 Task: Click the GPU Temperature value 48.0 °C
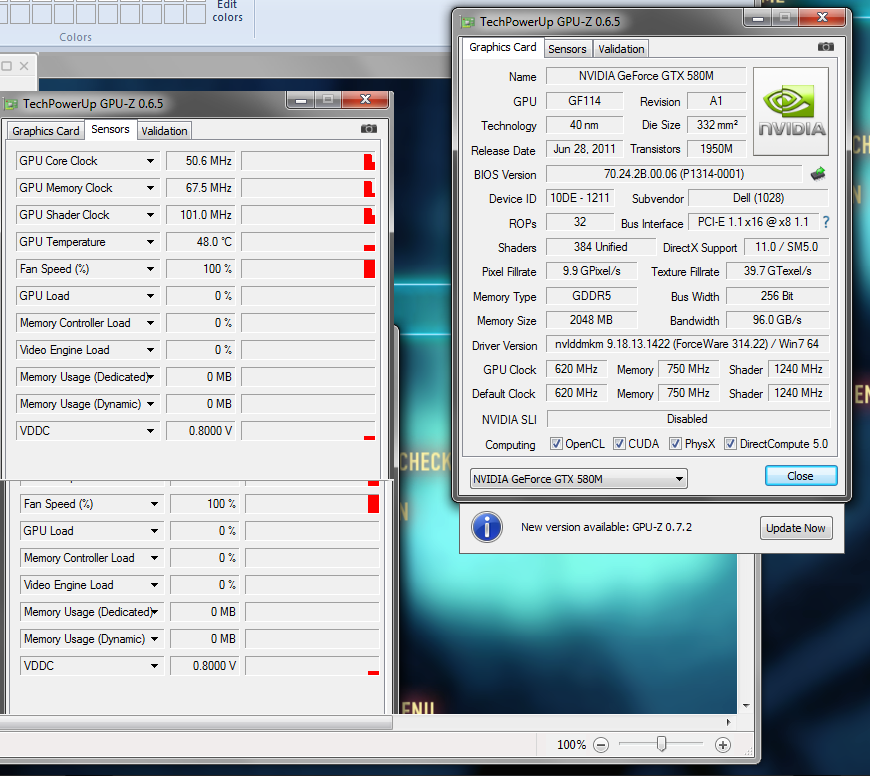coord(201,242)
